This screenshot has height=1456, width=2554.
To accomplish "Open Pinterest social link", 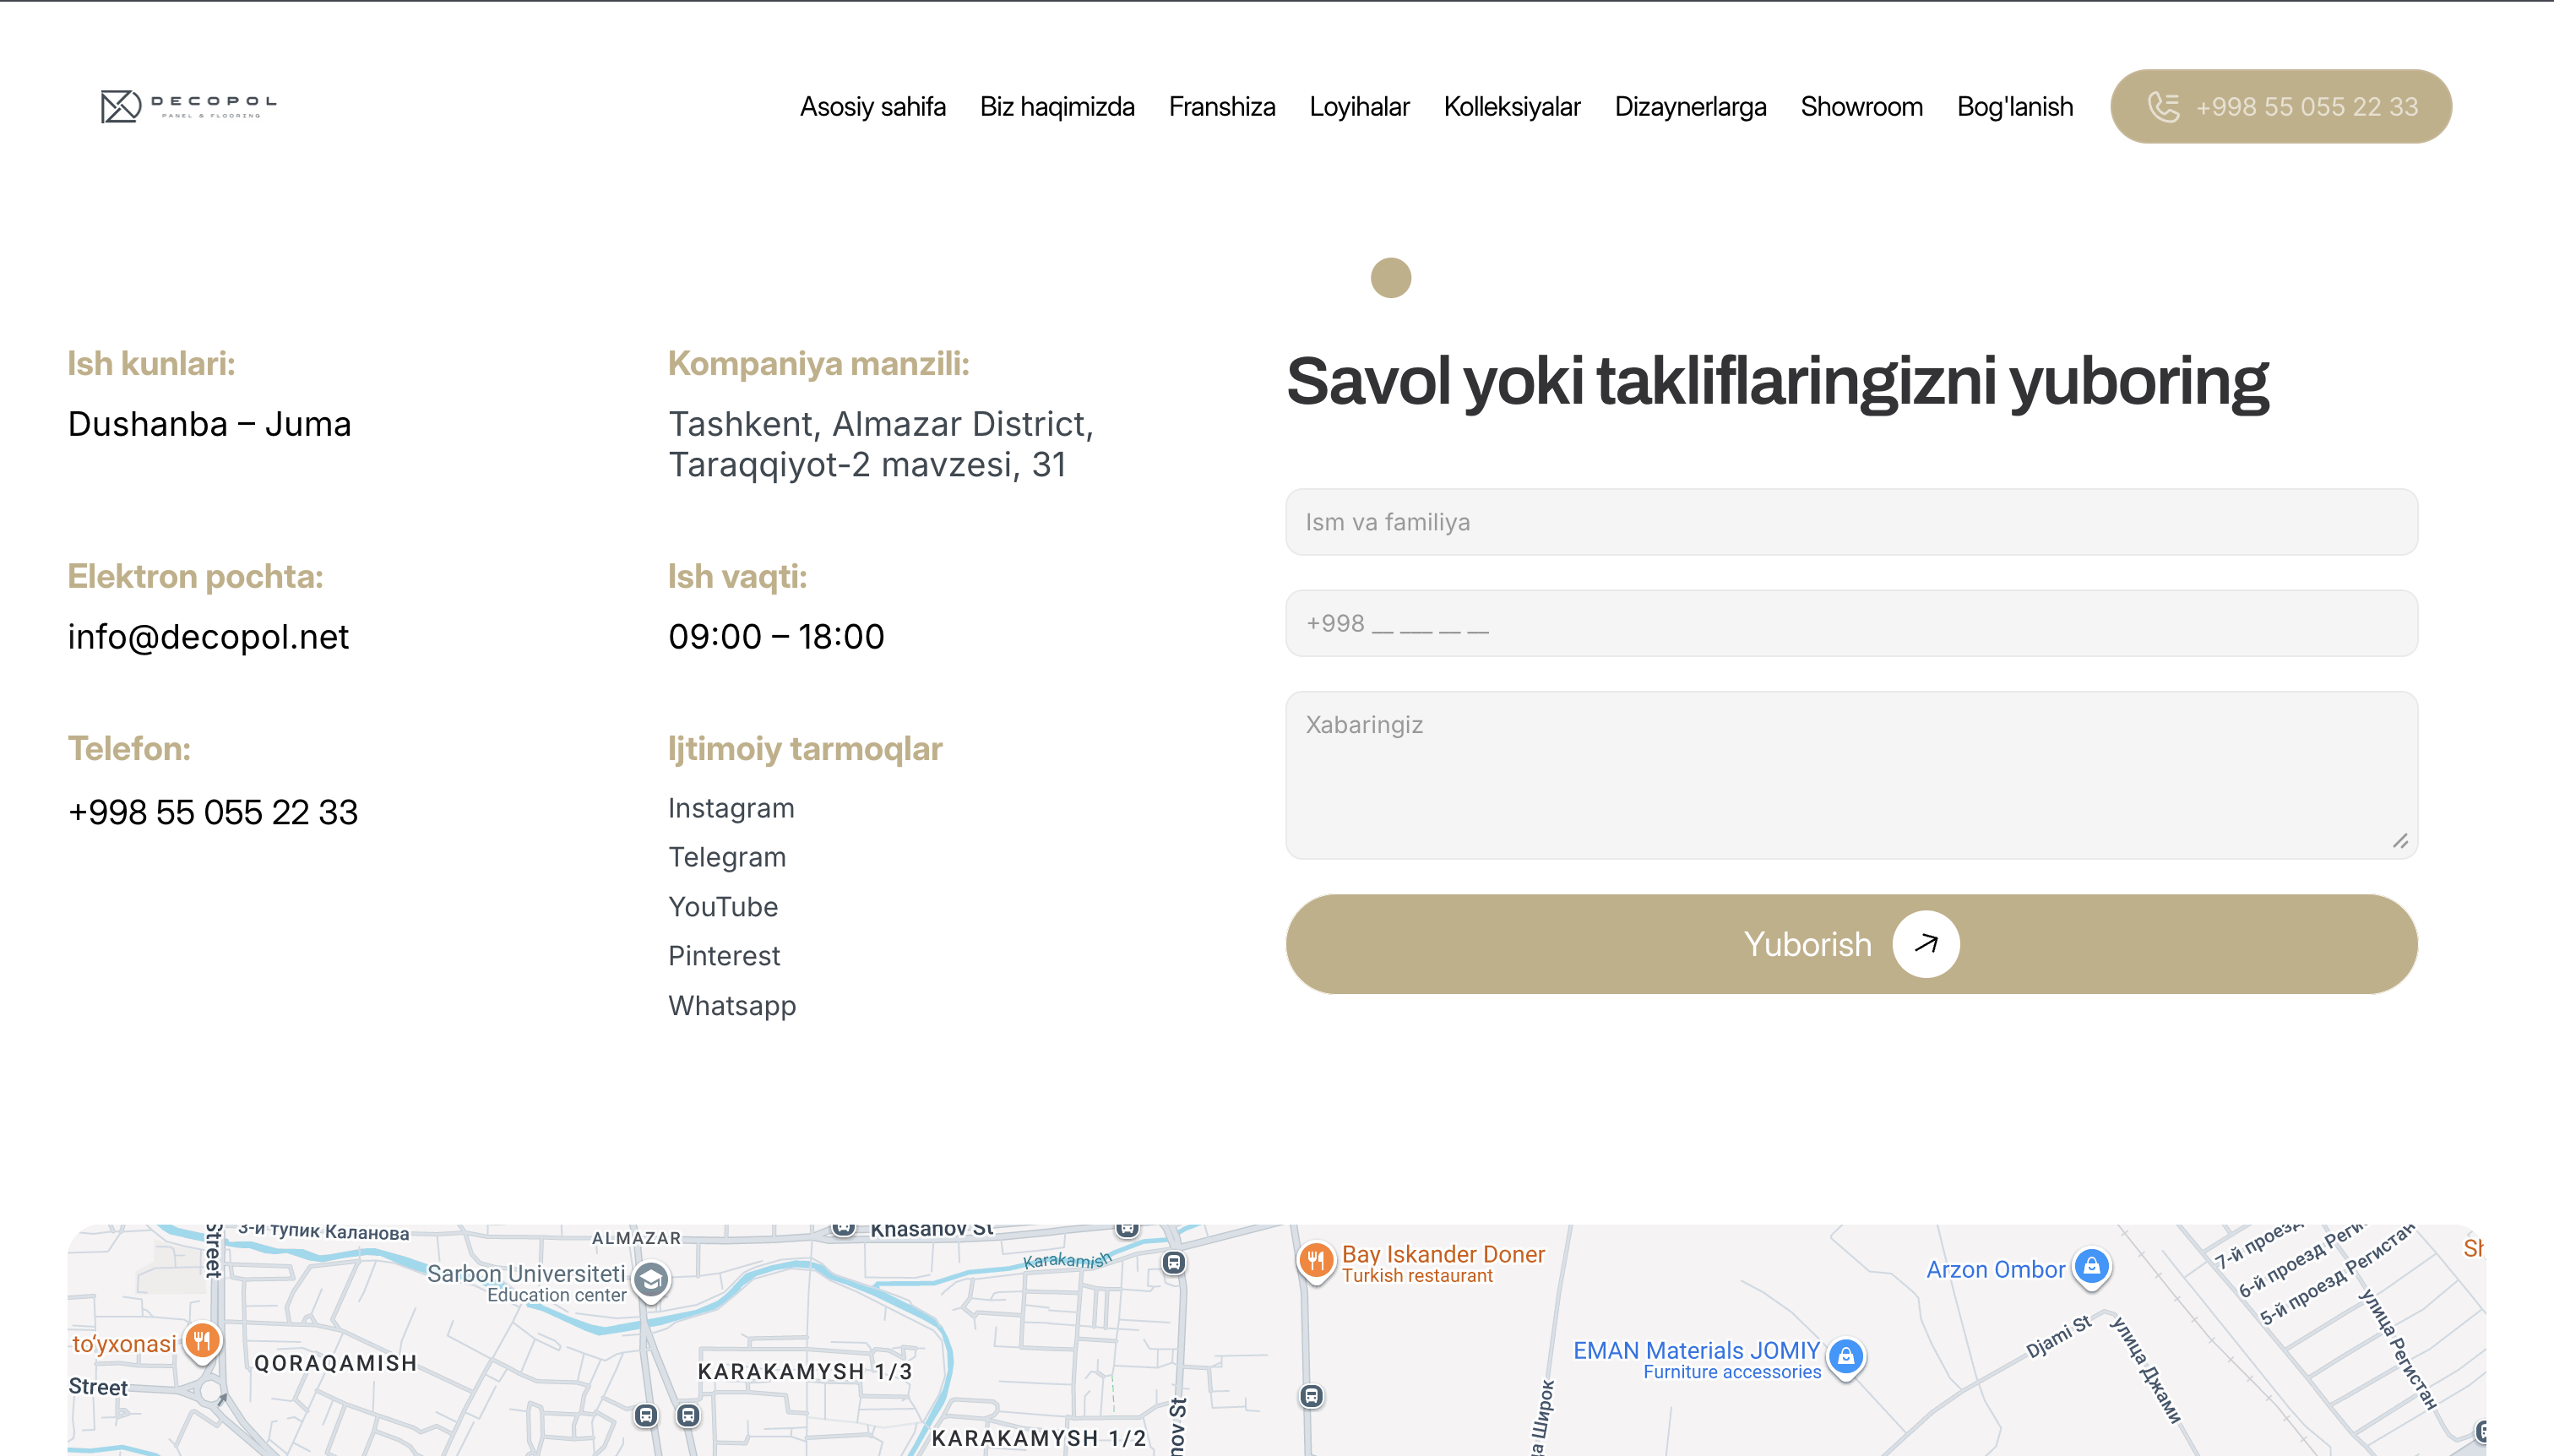I will pyautogui.click(x=724, y=956).
